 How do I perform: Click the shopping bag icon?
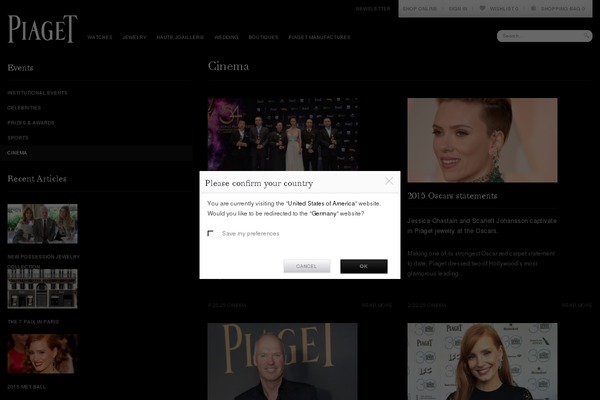[x=533, y=8]
